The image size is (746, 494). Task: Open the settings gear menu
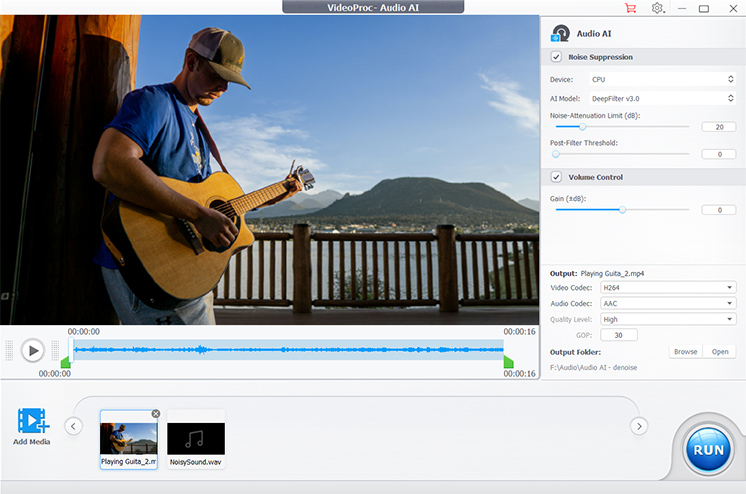[x=658, y=8]
